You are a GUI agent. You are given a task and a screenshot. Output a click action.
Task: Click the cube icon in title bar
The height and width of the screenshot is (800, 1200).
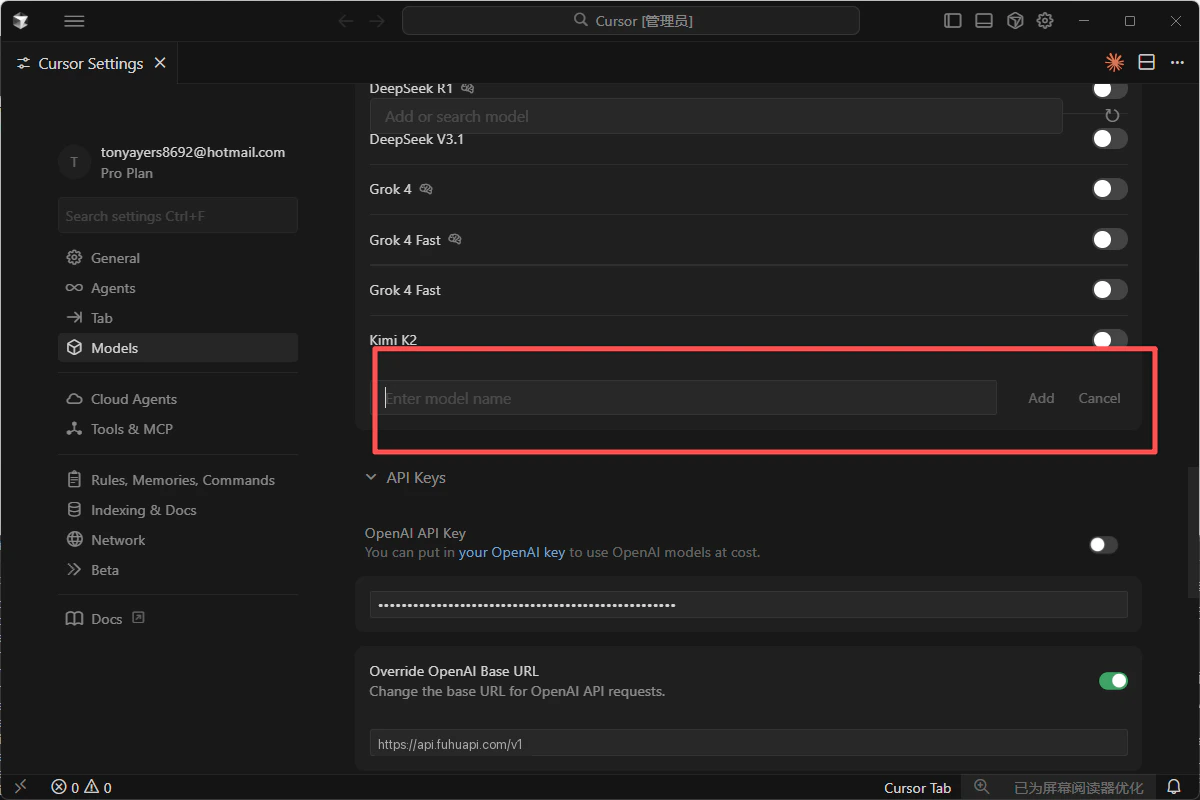click(x=1015, y=21)
